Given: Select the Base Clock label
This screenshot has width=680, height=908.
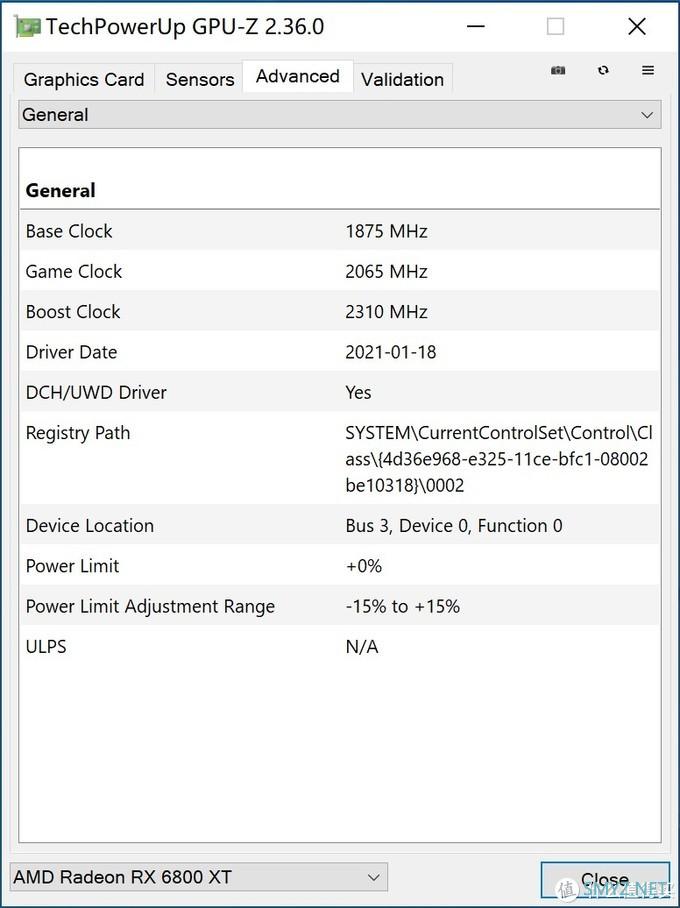Looking at the screenshot, I should coord(69,231).
